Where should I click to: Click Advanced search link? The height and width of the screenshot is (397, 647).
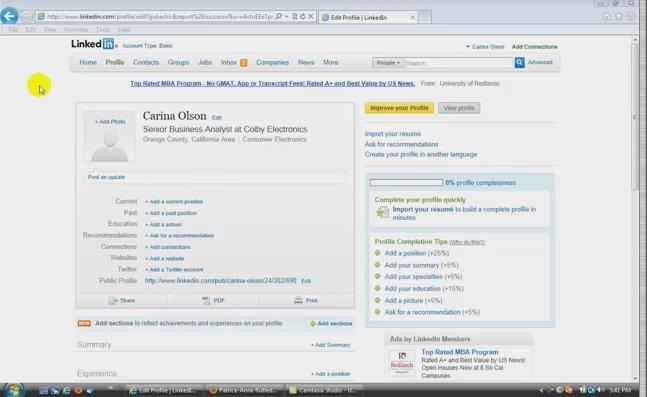[x=540, y=62]
